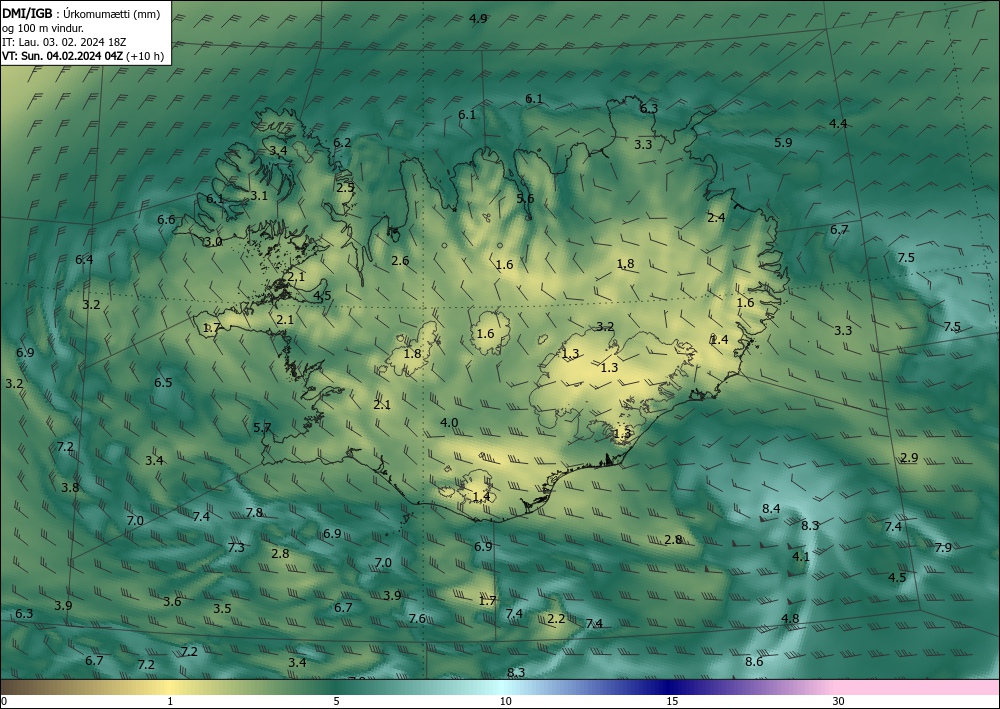The height and width of the screenshot is (709, 1000).
Task: Select the 2.6 value label
Action: 400,260
